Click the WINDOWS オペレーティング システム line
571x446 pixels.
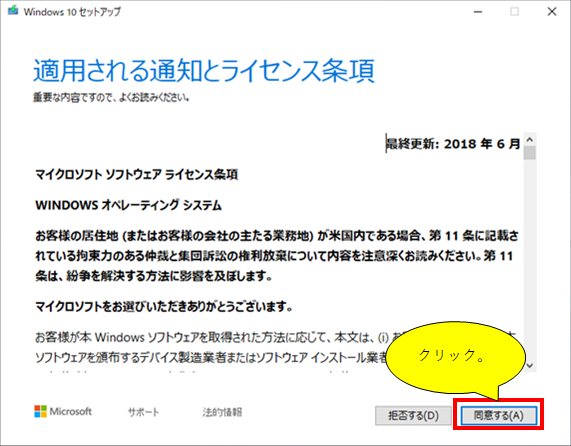[x=129, y=205]
